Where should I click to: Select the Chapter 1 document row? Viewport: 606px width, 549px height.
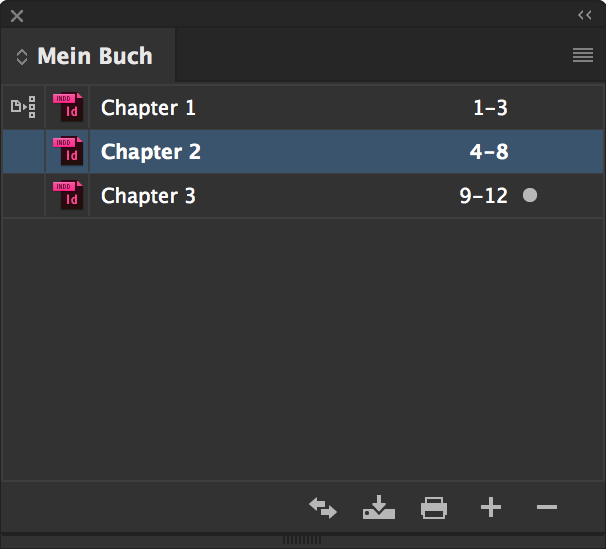303,107
